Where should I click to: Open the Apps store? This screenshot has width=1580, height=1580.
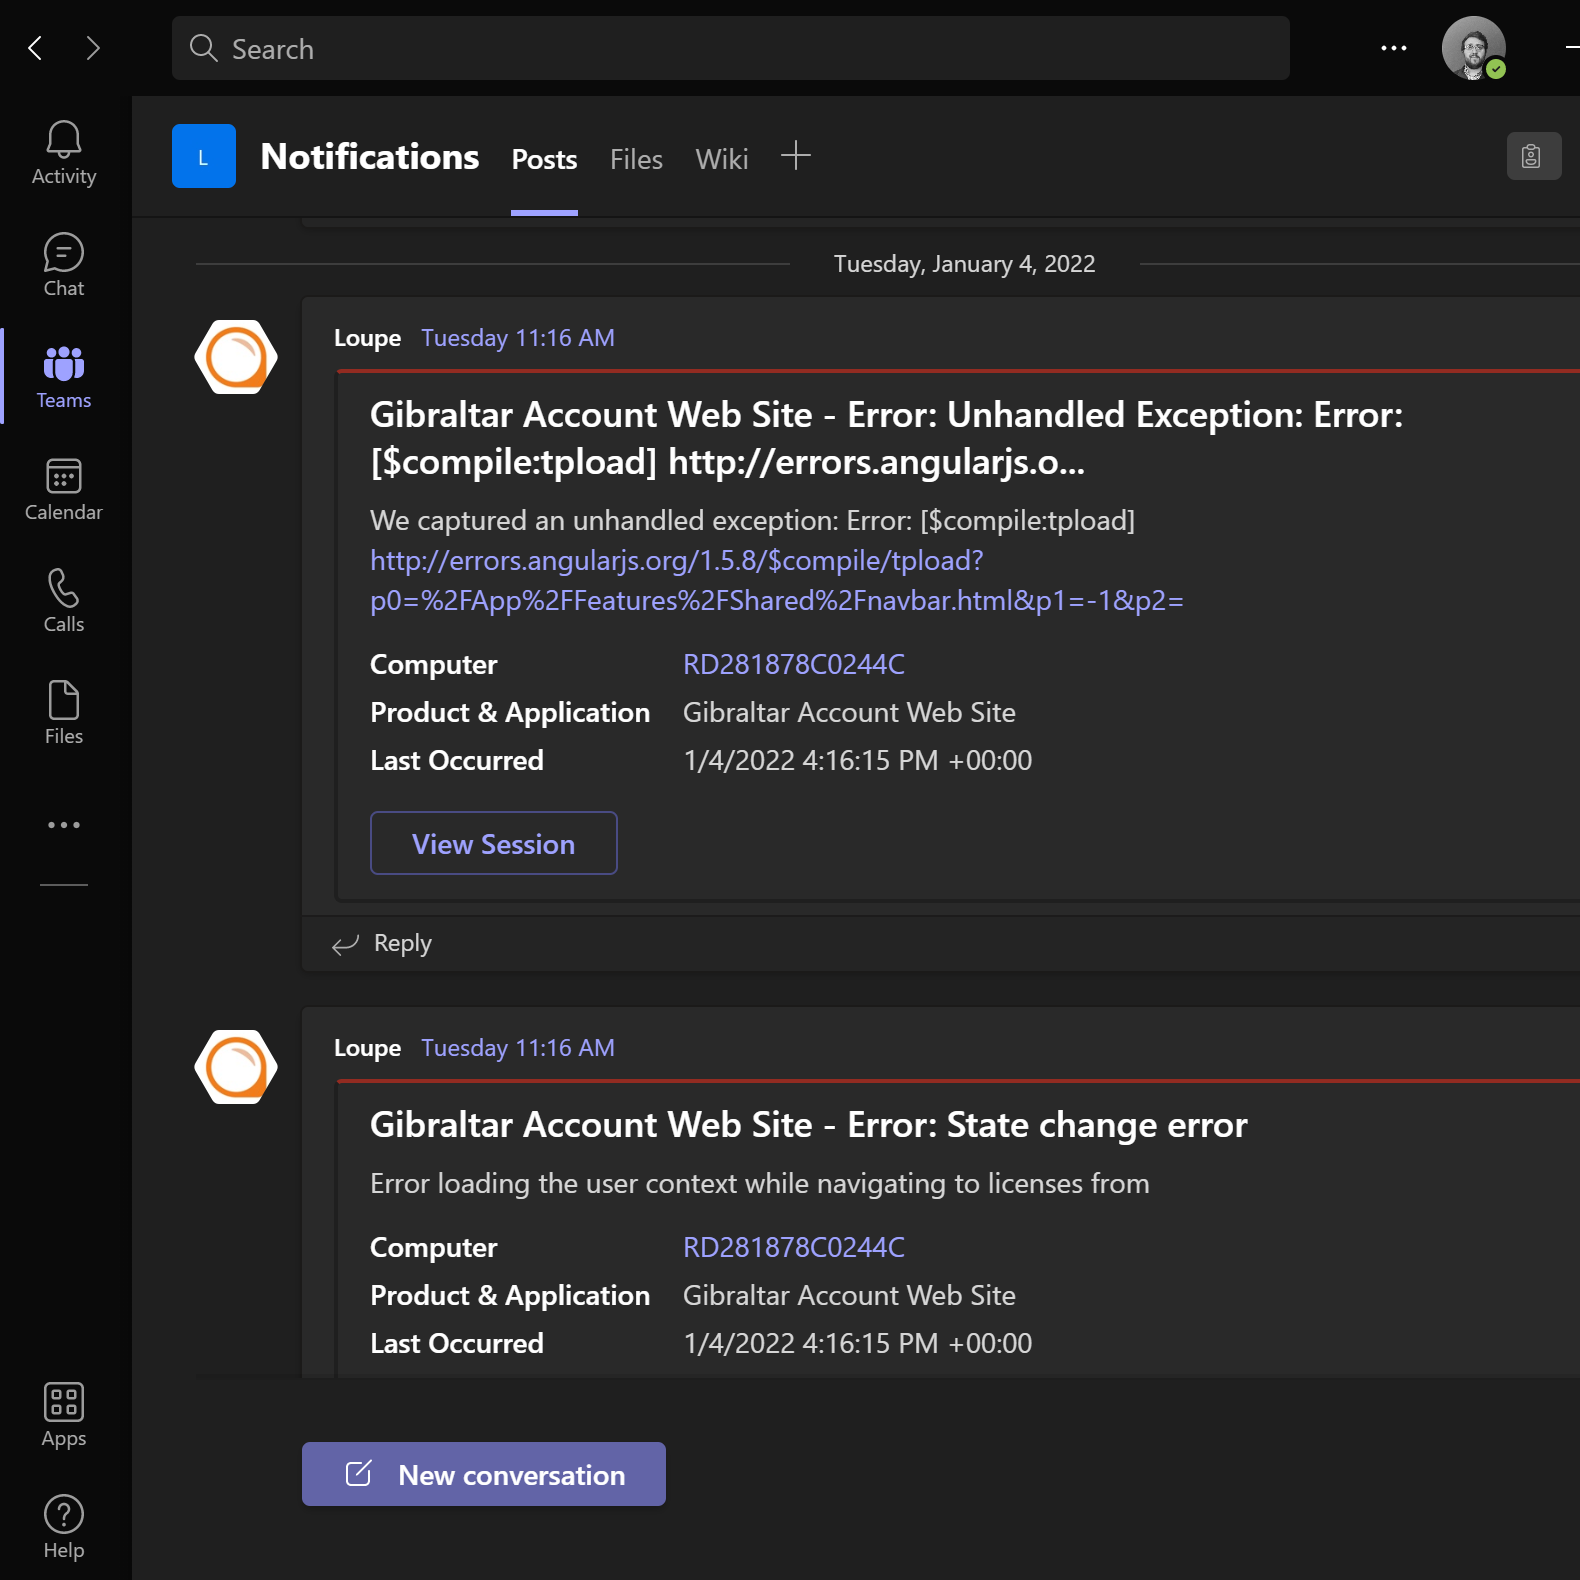coord(64,1415)
